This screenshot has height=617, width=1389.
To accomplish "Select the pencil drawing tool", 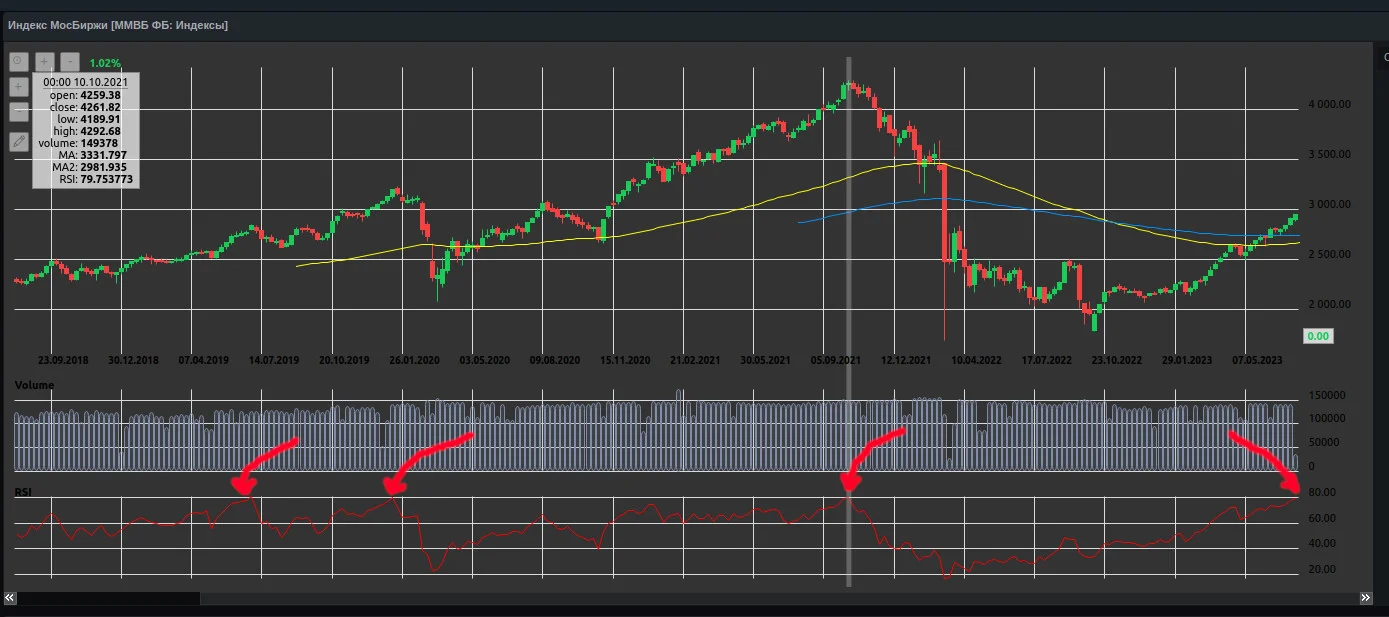I will coord(19,141).
